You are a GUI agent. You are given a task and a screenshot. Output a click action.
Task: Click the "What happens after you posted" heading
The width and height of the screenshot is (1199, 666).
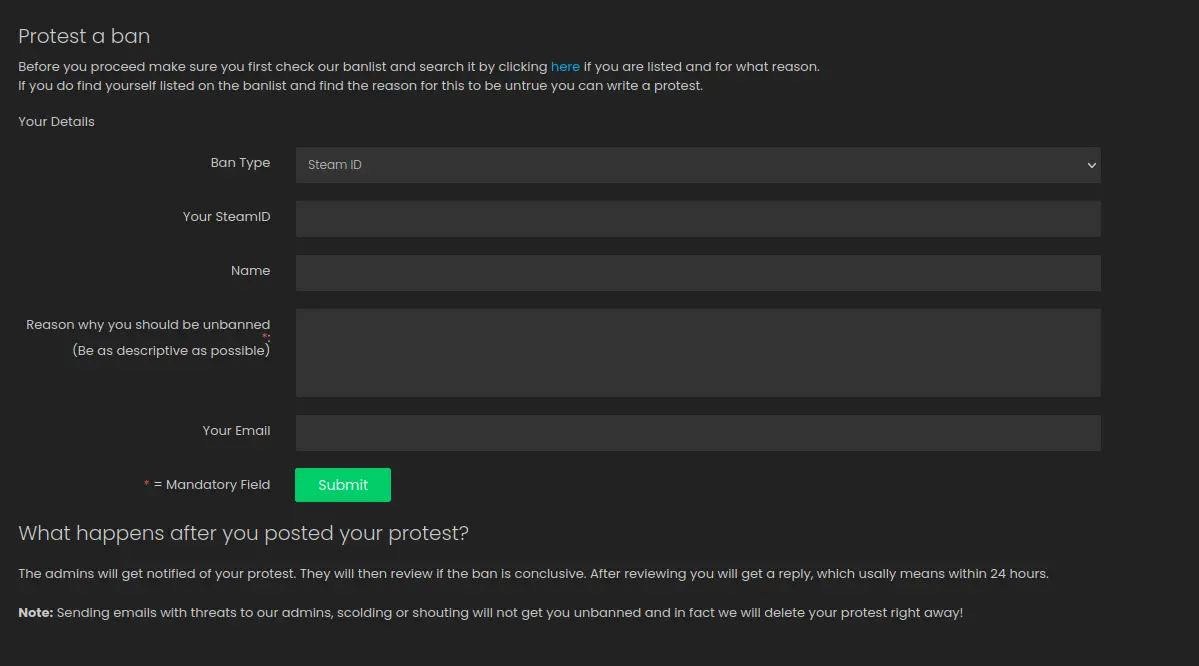pos(243,533)
